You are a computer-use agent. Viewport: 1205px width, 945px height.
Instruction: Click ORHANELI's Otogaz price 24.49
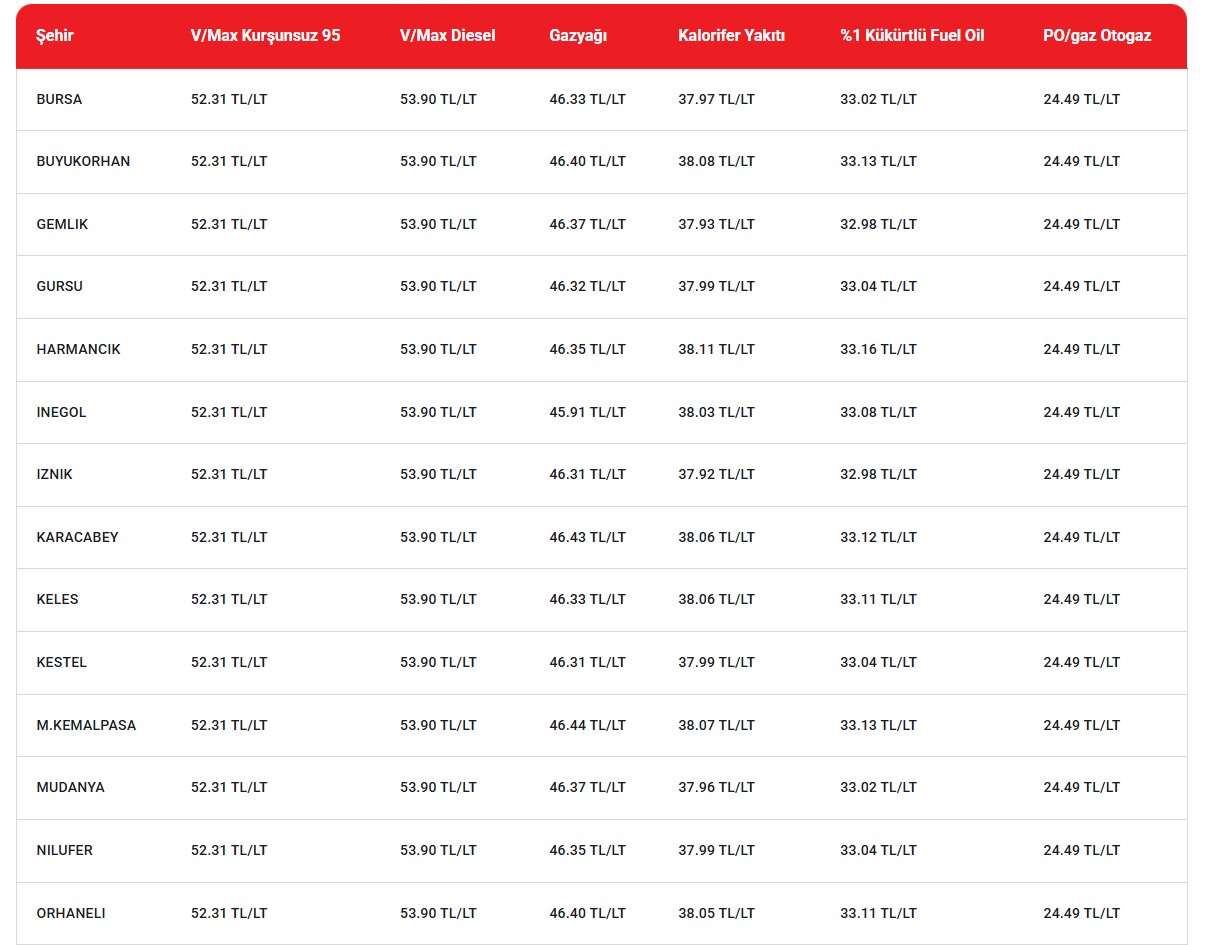[x=1081, y=913]
